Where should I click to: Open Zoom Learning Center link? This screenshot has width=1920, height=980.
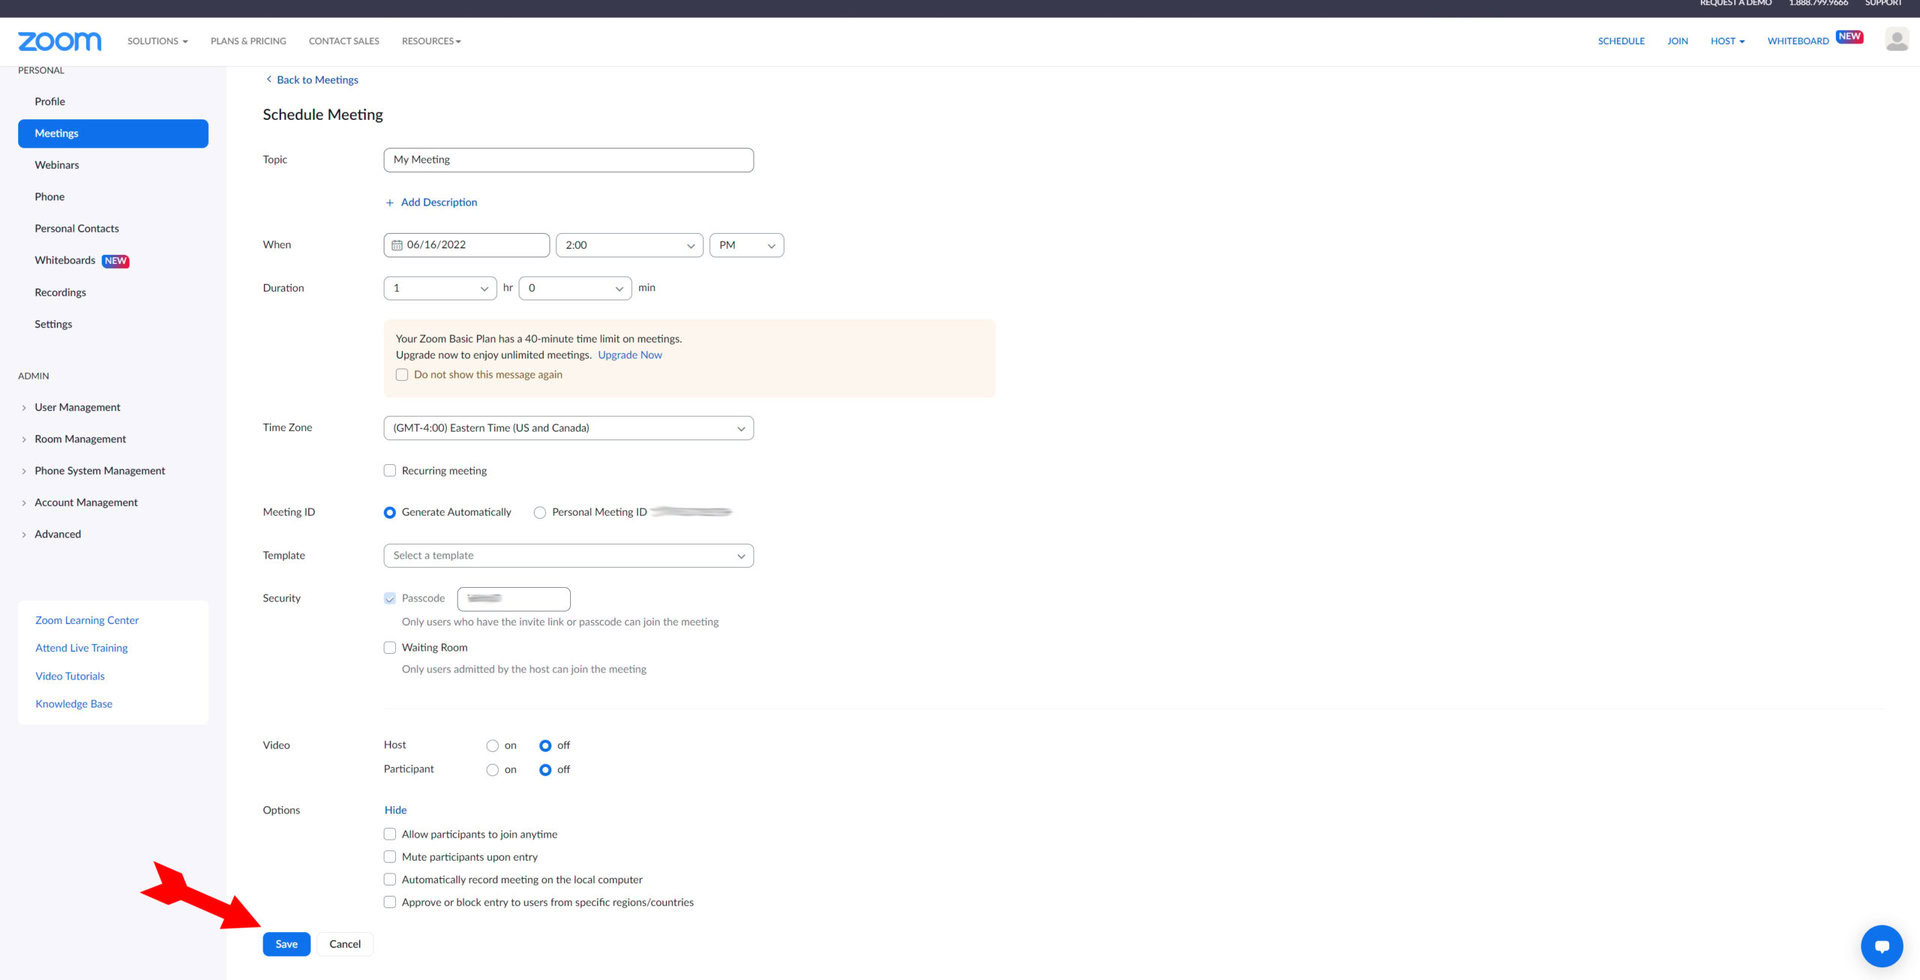coord(87,621)
